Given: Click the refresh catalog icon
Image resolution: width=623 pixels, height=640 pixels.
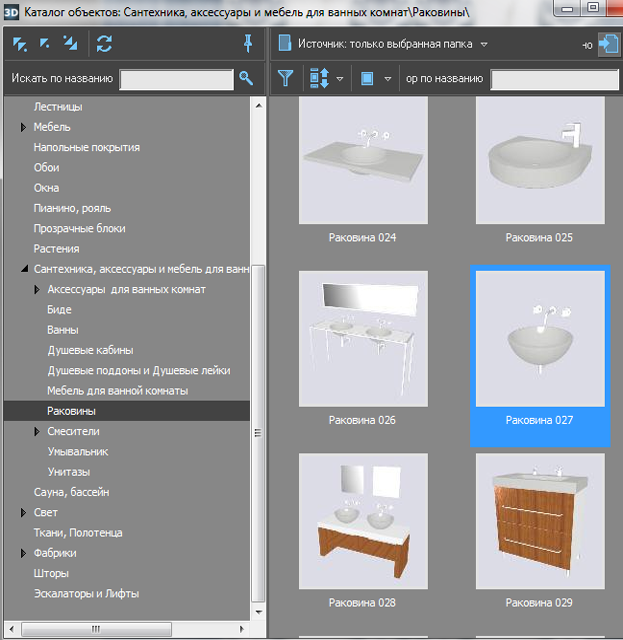Looking at the screenshot, I should (104, 44).
